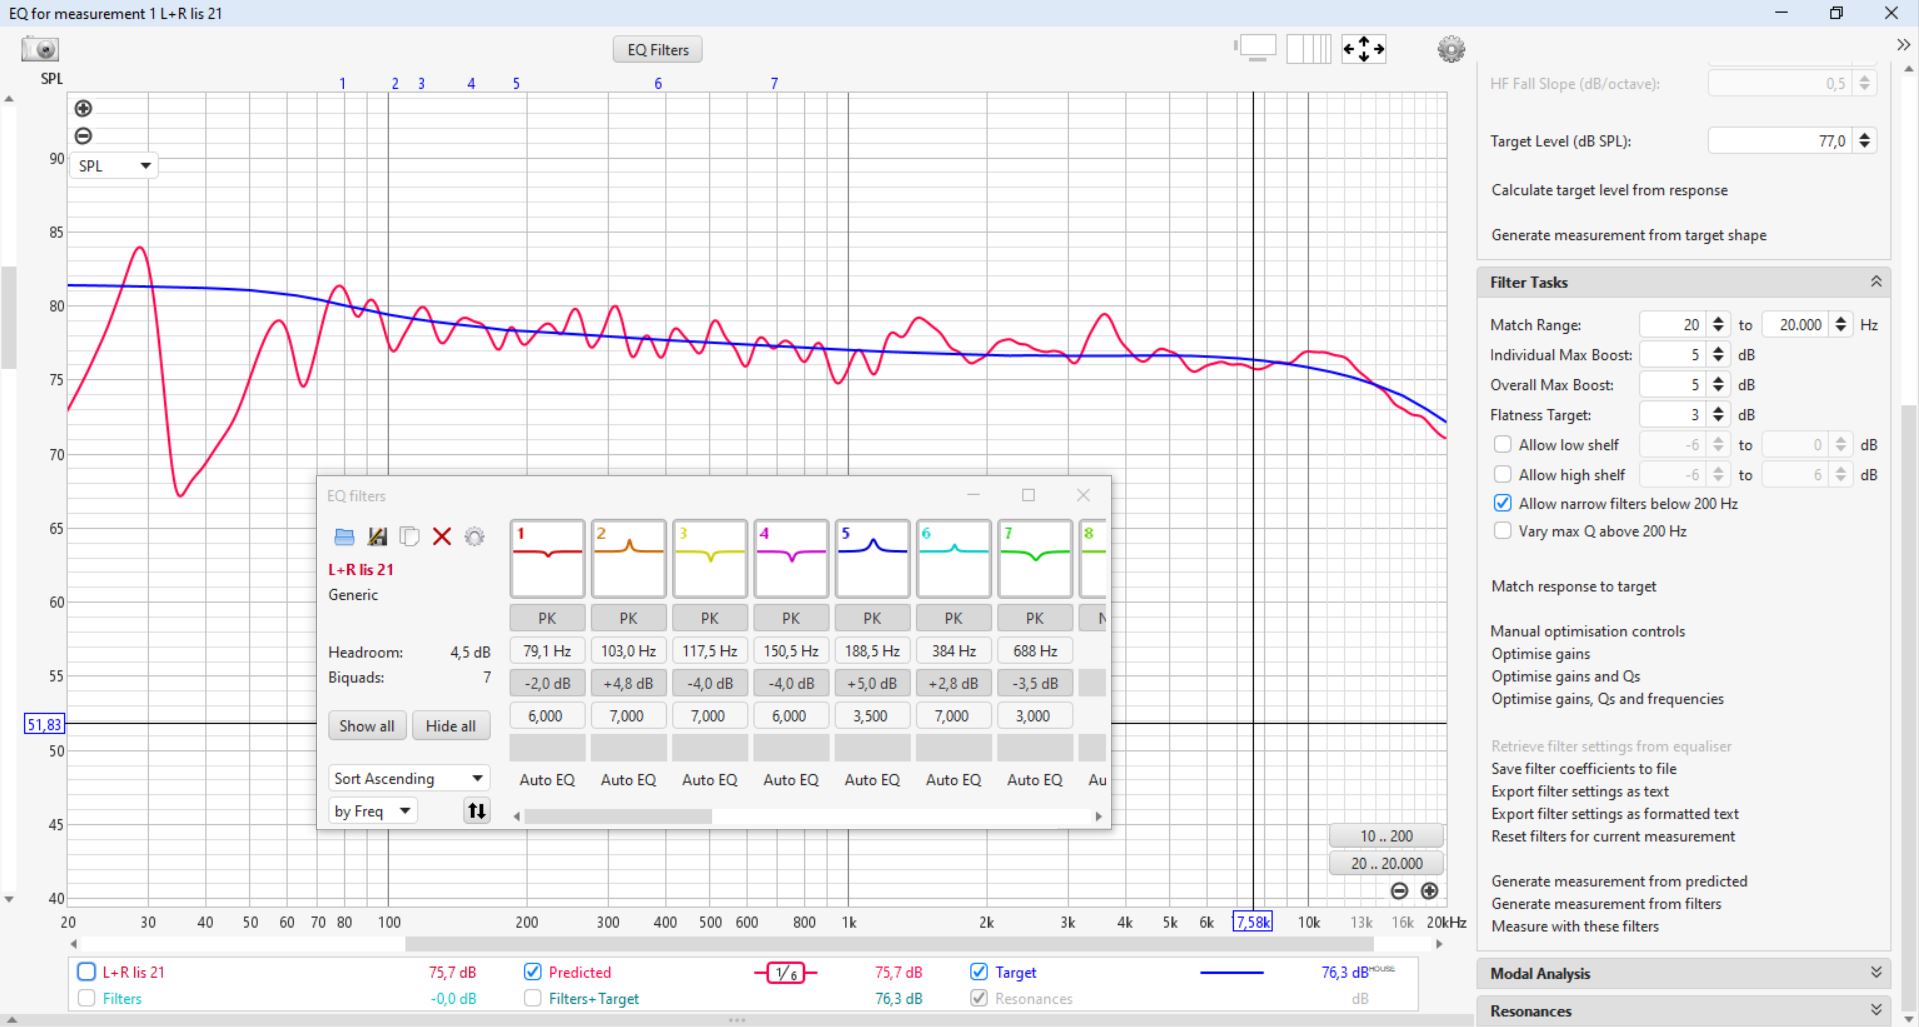Open Sort Ascending dropdown

[x=409, y=778]
